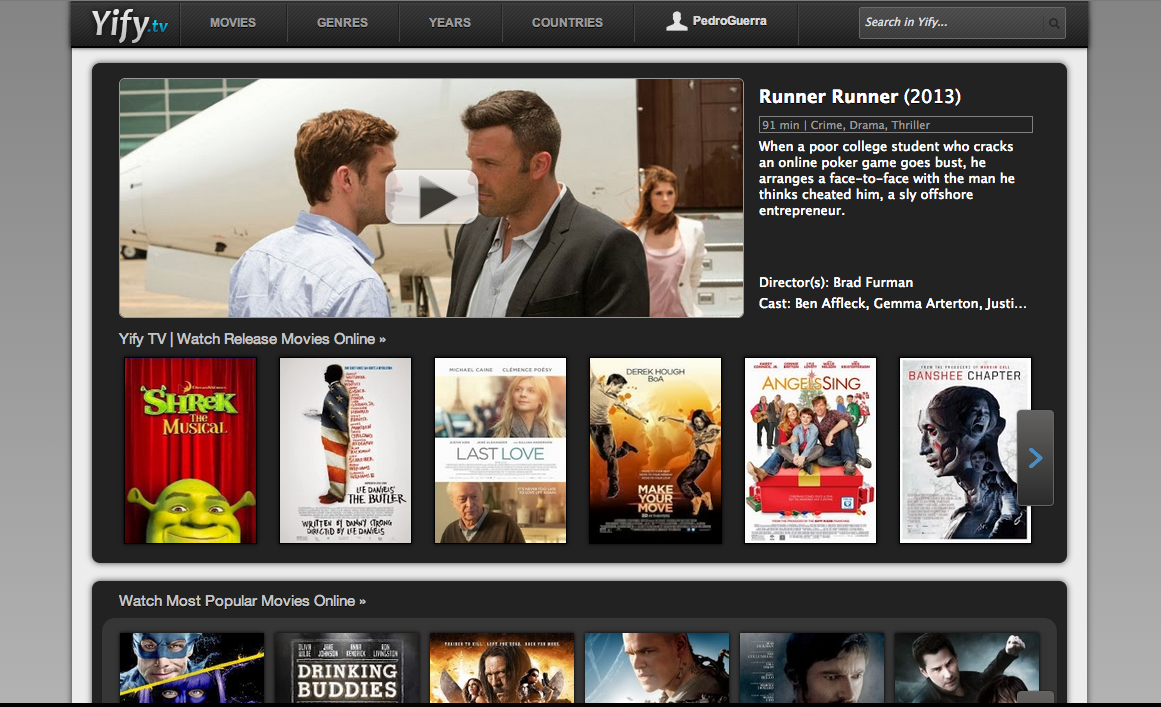Image resolution: width=1161 pixels, height=707 pixels.
Task: Open the blue masked hero popular poster
Action: (192, 668)
